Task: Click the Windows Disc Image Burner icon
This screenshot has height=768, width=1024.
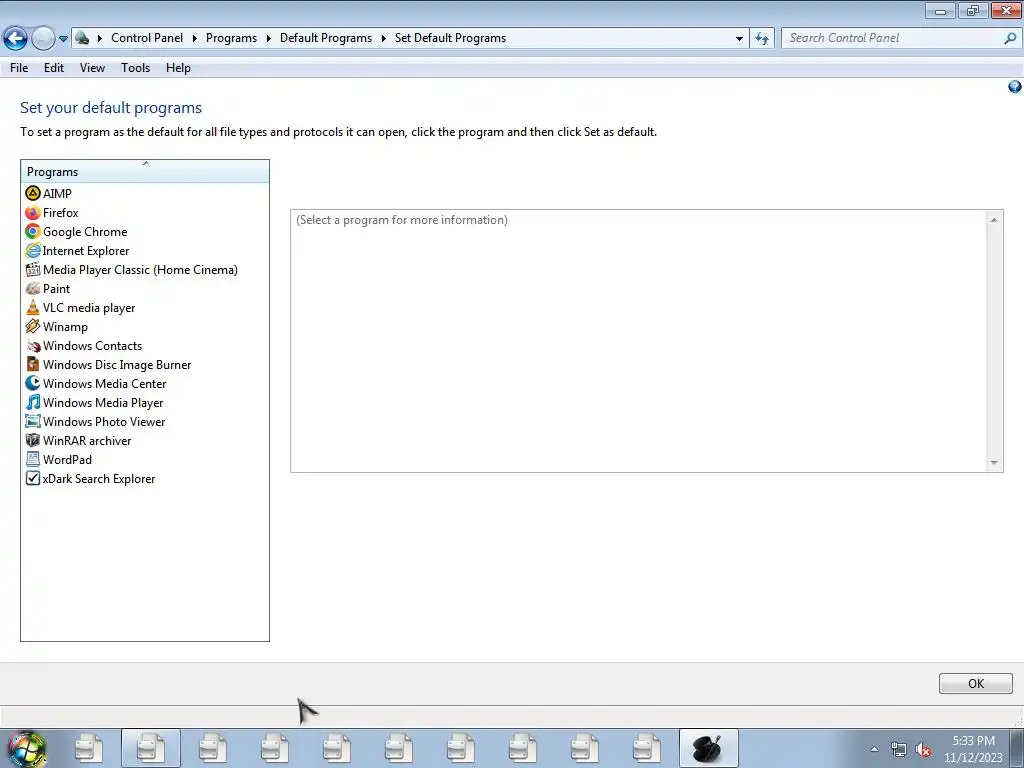Action: [33, 364]
